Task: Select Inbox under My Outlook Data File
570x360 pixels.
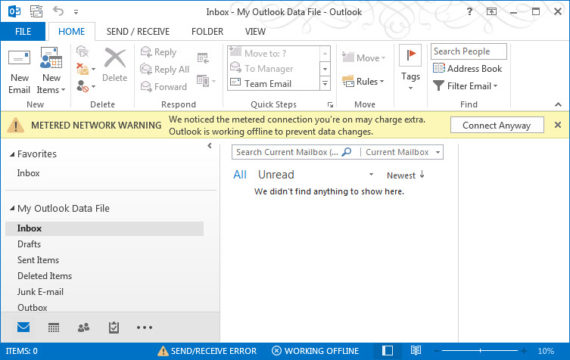Action: coord(105,228)
